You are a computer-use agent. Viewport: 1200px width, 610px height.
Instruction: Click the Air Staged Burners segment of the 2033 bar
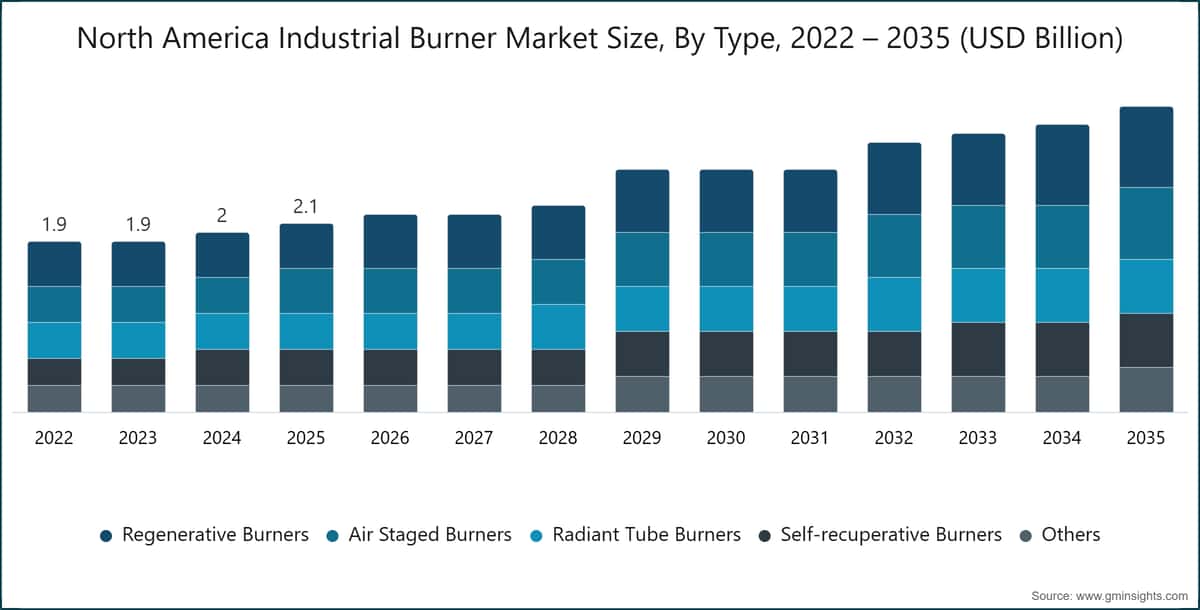(x=978, y=237)
